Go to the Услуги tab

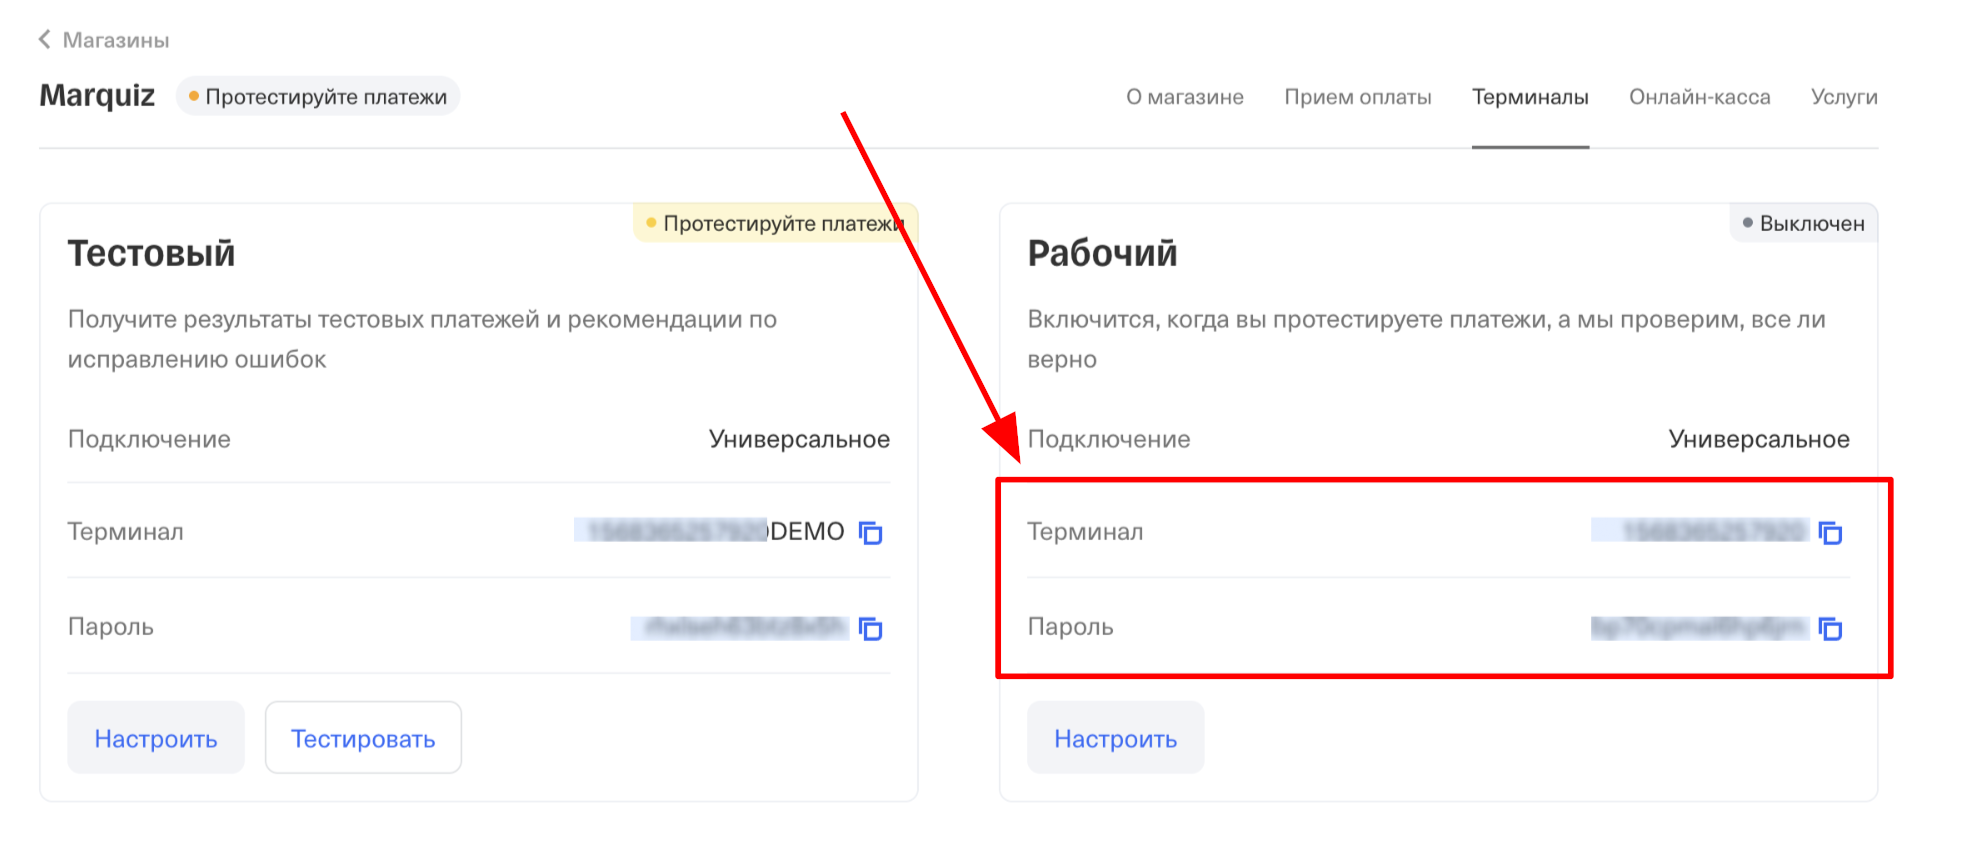coord(1843,97)
